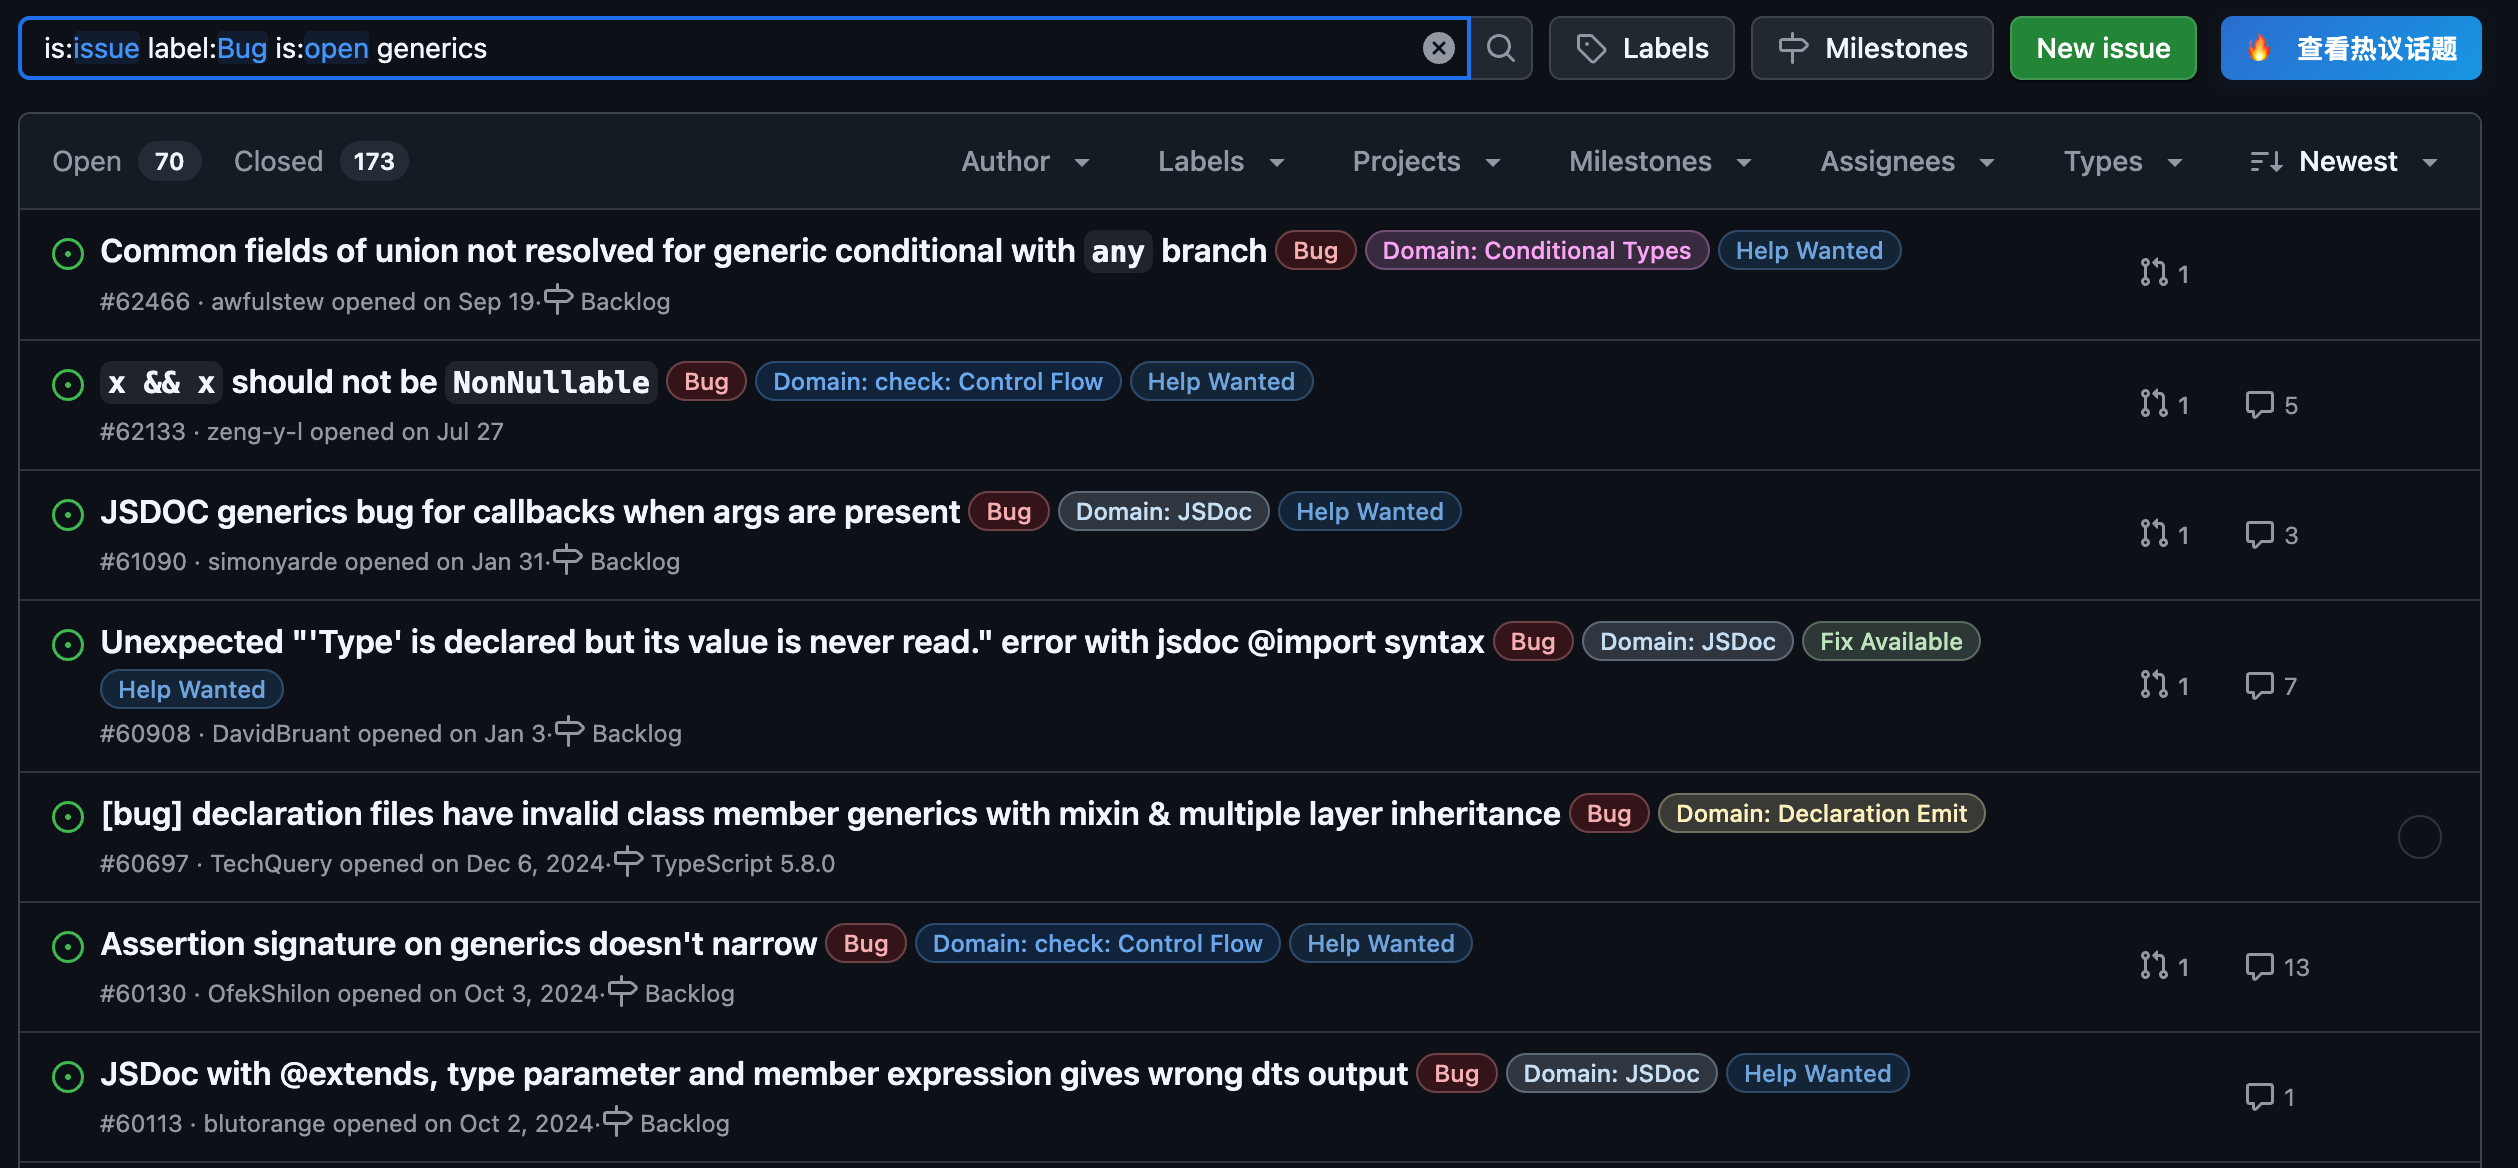Open the Newest sort dropdown
This screenshot has height=1168, width=2518.
[x=2343, y=162]
